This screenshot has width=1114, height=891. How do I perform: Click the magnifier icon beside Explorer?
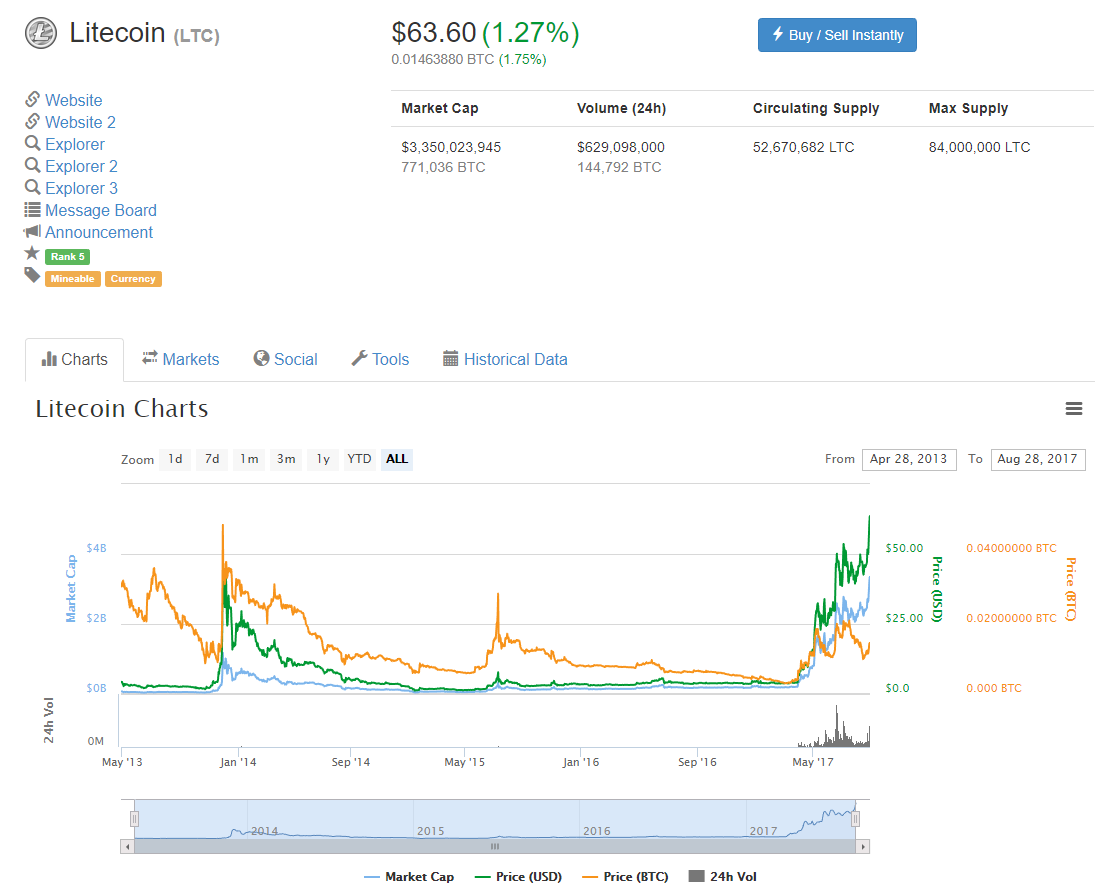32,144
